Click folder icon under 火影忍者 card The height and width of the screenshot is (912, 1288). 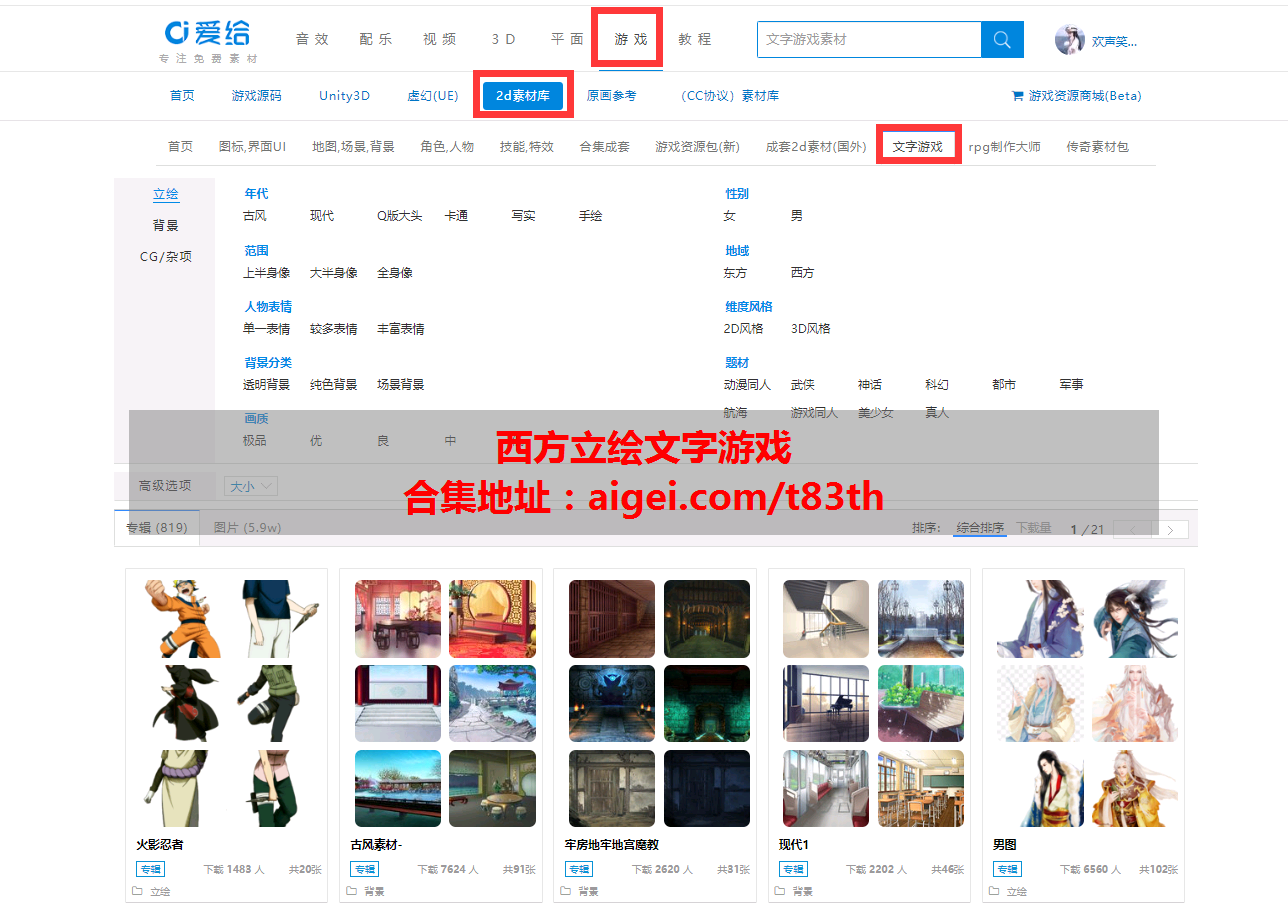(138, 890)
